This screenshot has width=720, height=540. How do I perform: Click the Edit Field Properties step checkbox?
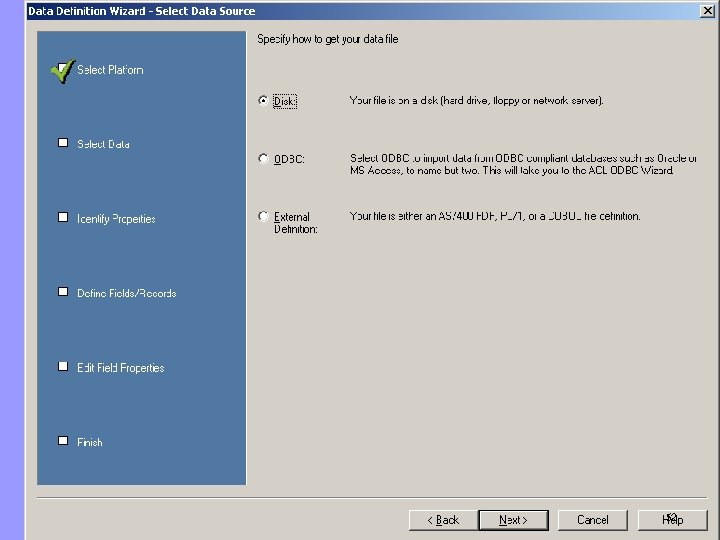(x=63, y=366)
